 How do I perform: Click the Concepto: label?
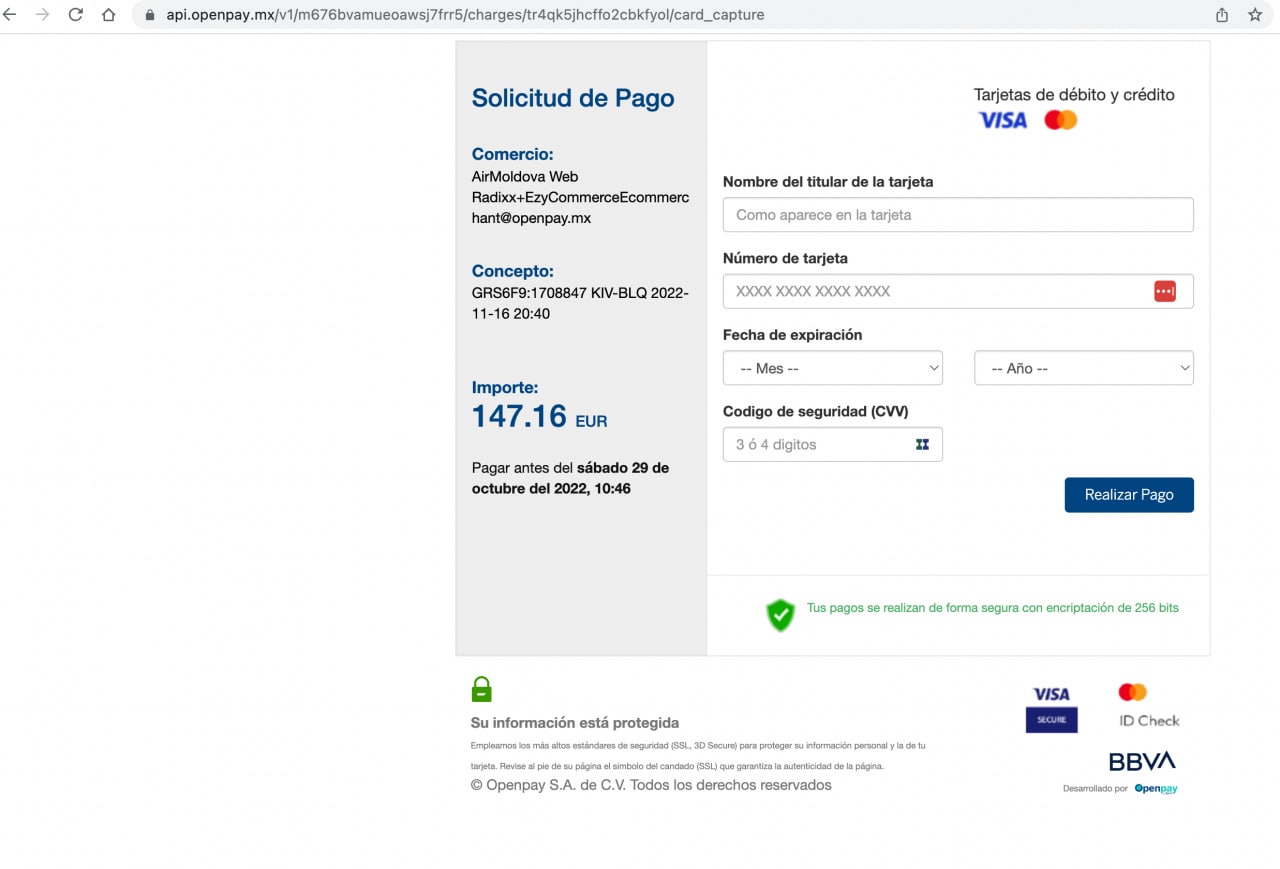[512, 271]
